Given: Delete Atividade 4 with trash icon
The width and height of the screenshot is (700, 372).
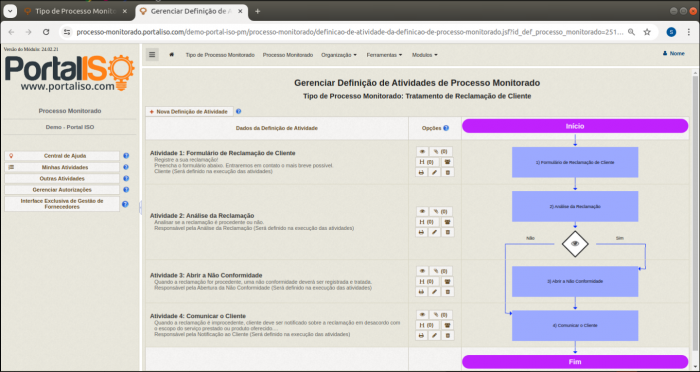Looking at the screenshot, I should click(448, 335).
